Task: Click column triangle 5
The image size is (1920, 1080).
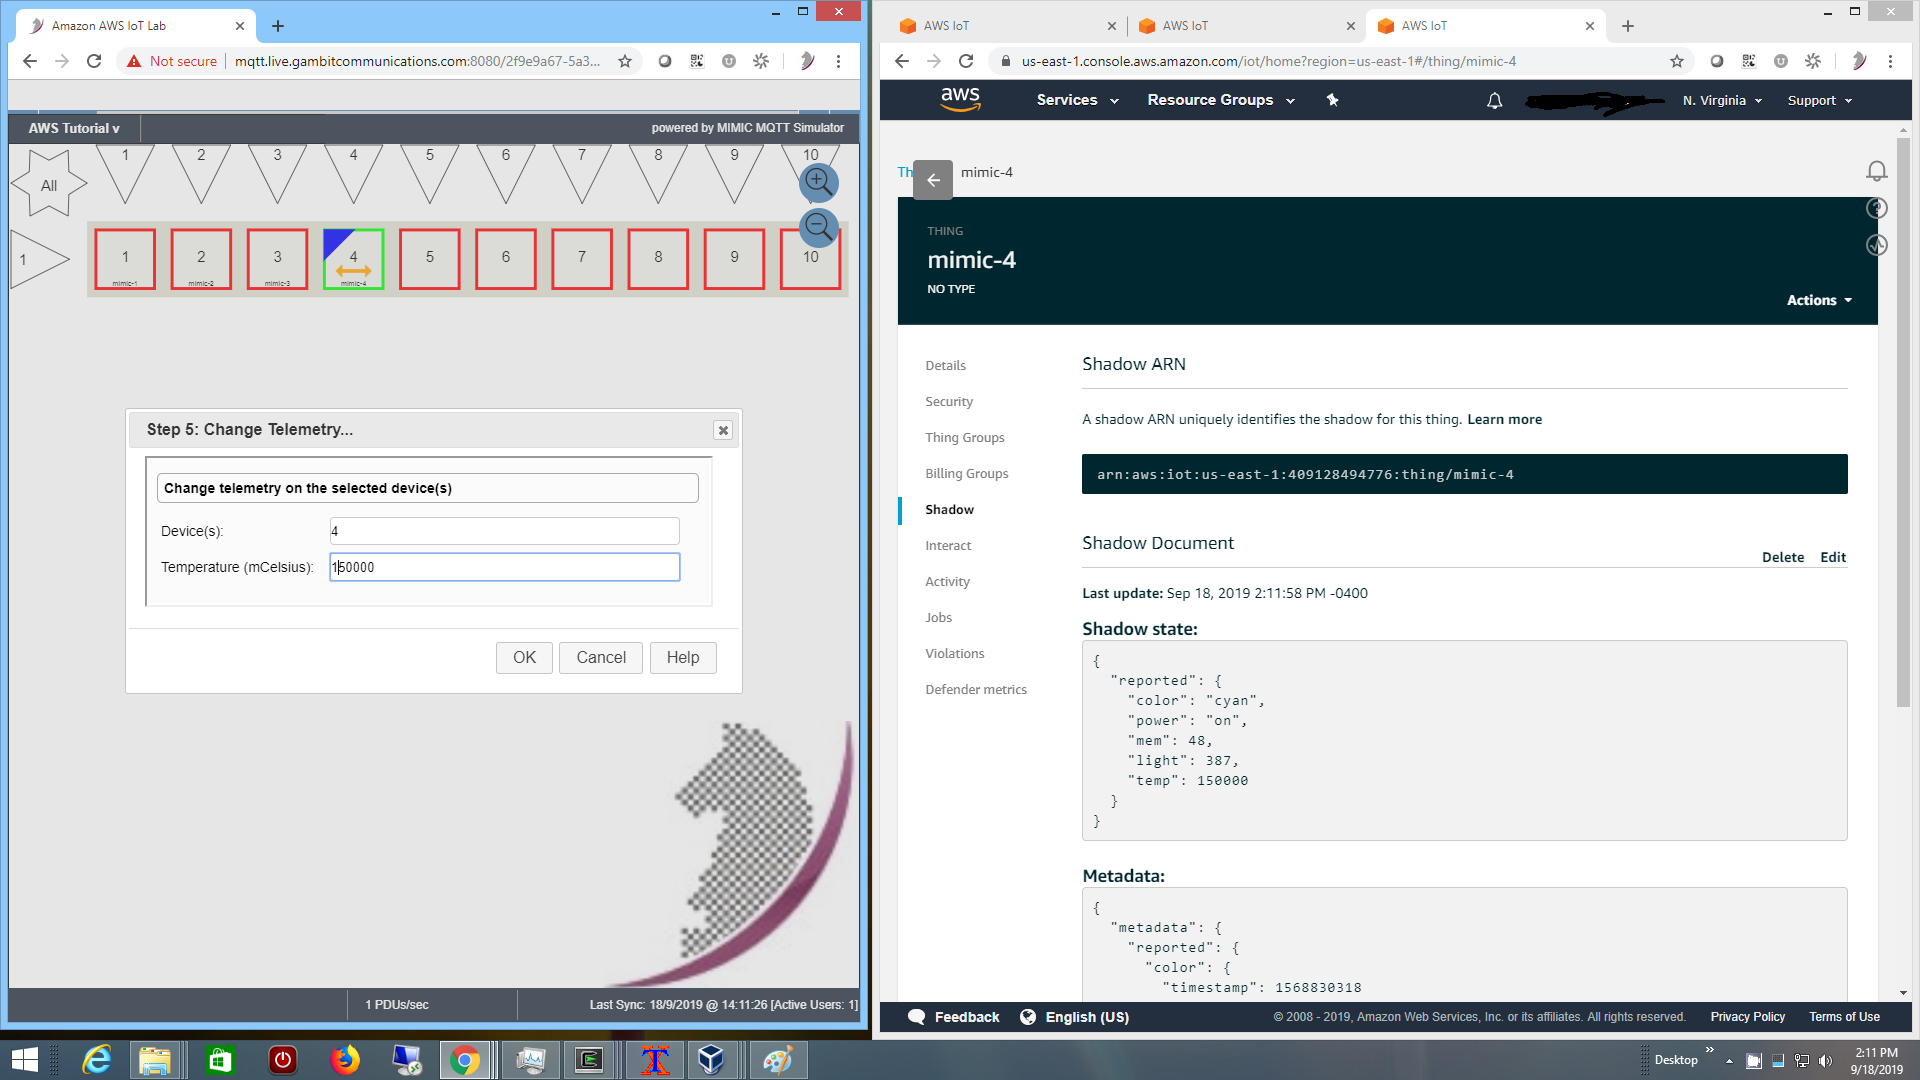Action: [430, 170]
